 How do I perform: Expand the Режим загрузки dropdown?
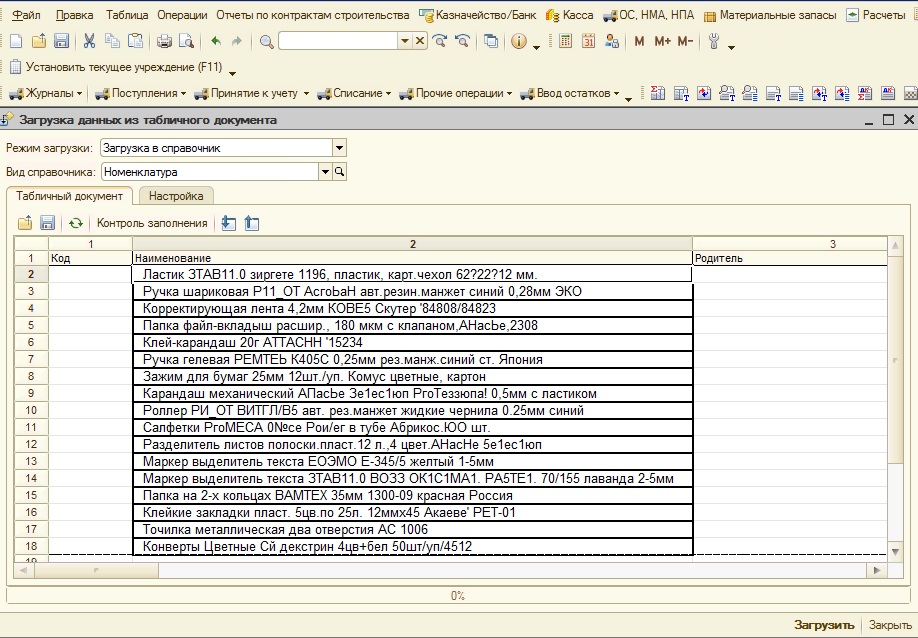click(339, 148)
